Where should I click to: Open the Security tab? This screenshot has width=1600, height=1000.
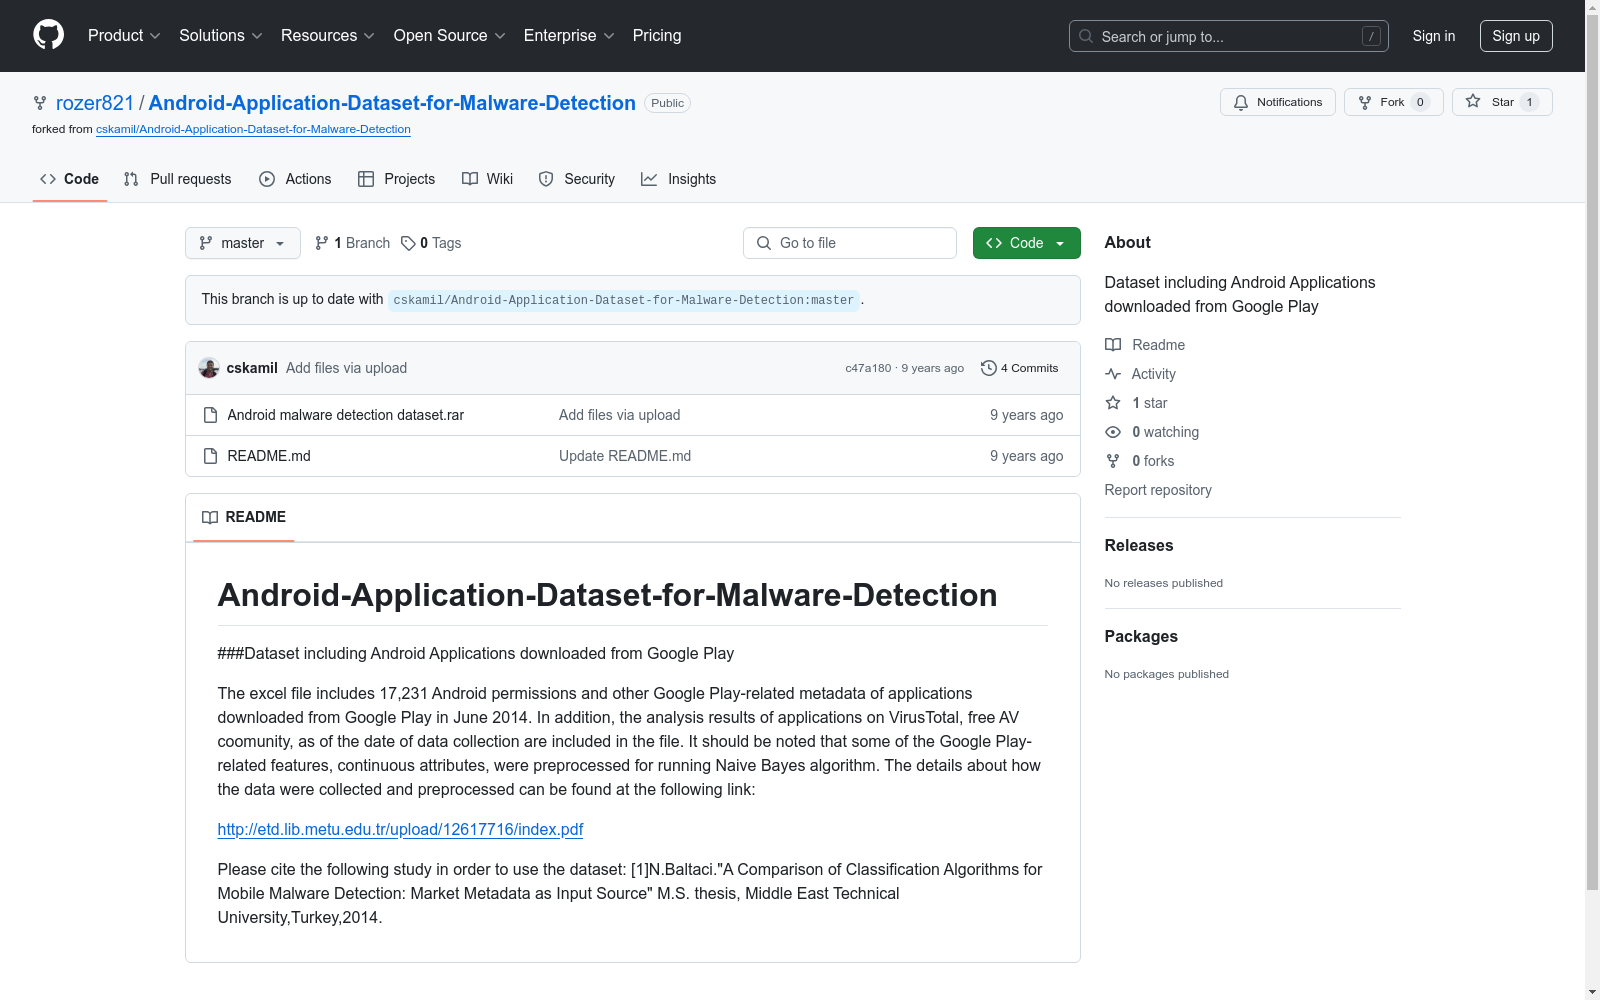pyautogui.click(x=577, y=179)
